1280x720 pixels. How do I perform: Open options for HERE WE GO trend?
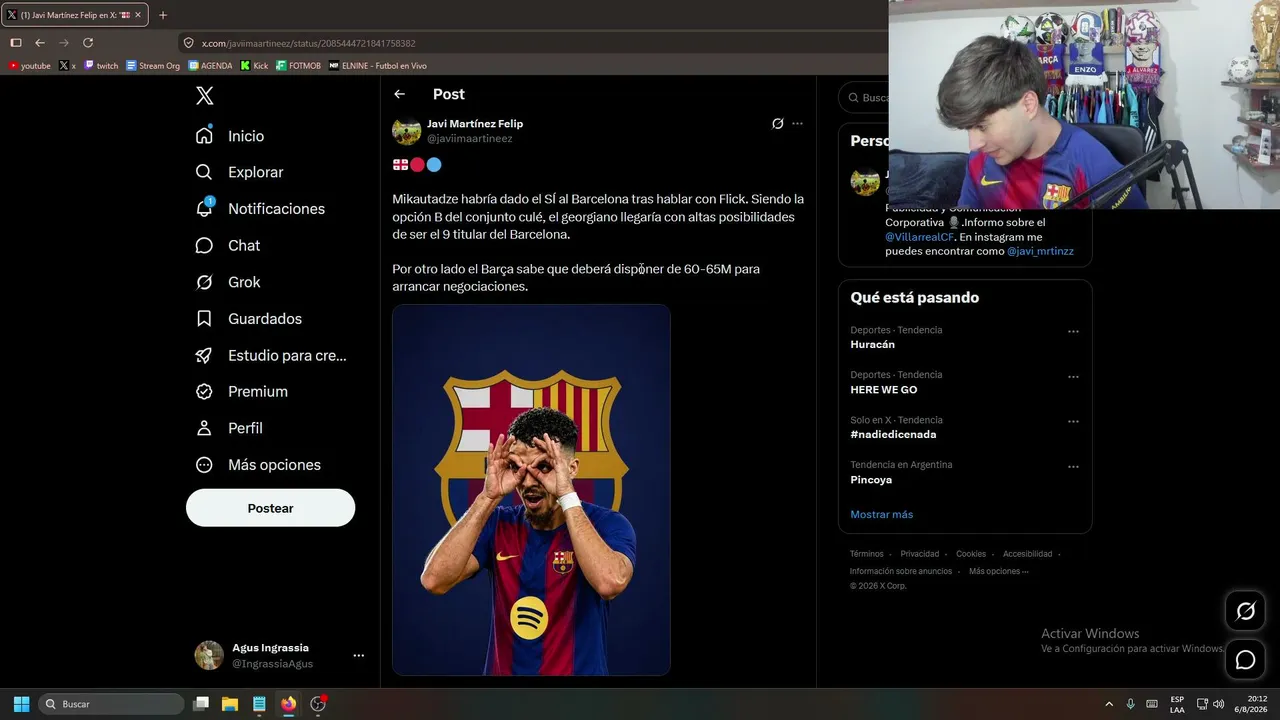point(1073,376)
